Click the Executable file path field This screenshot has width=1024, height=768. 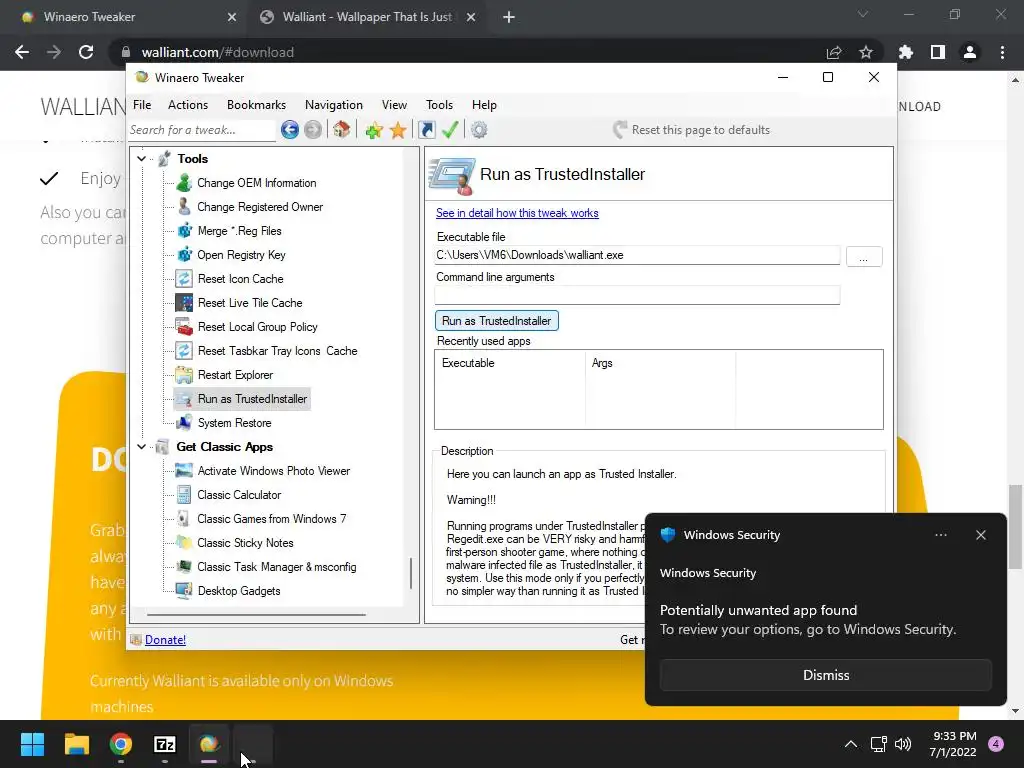(637, 255)
